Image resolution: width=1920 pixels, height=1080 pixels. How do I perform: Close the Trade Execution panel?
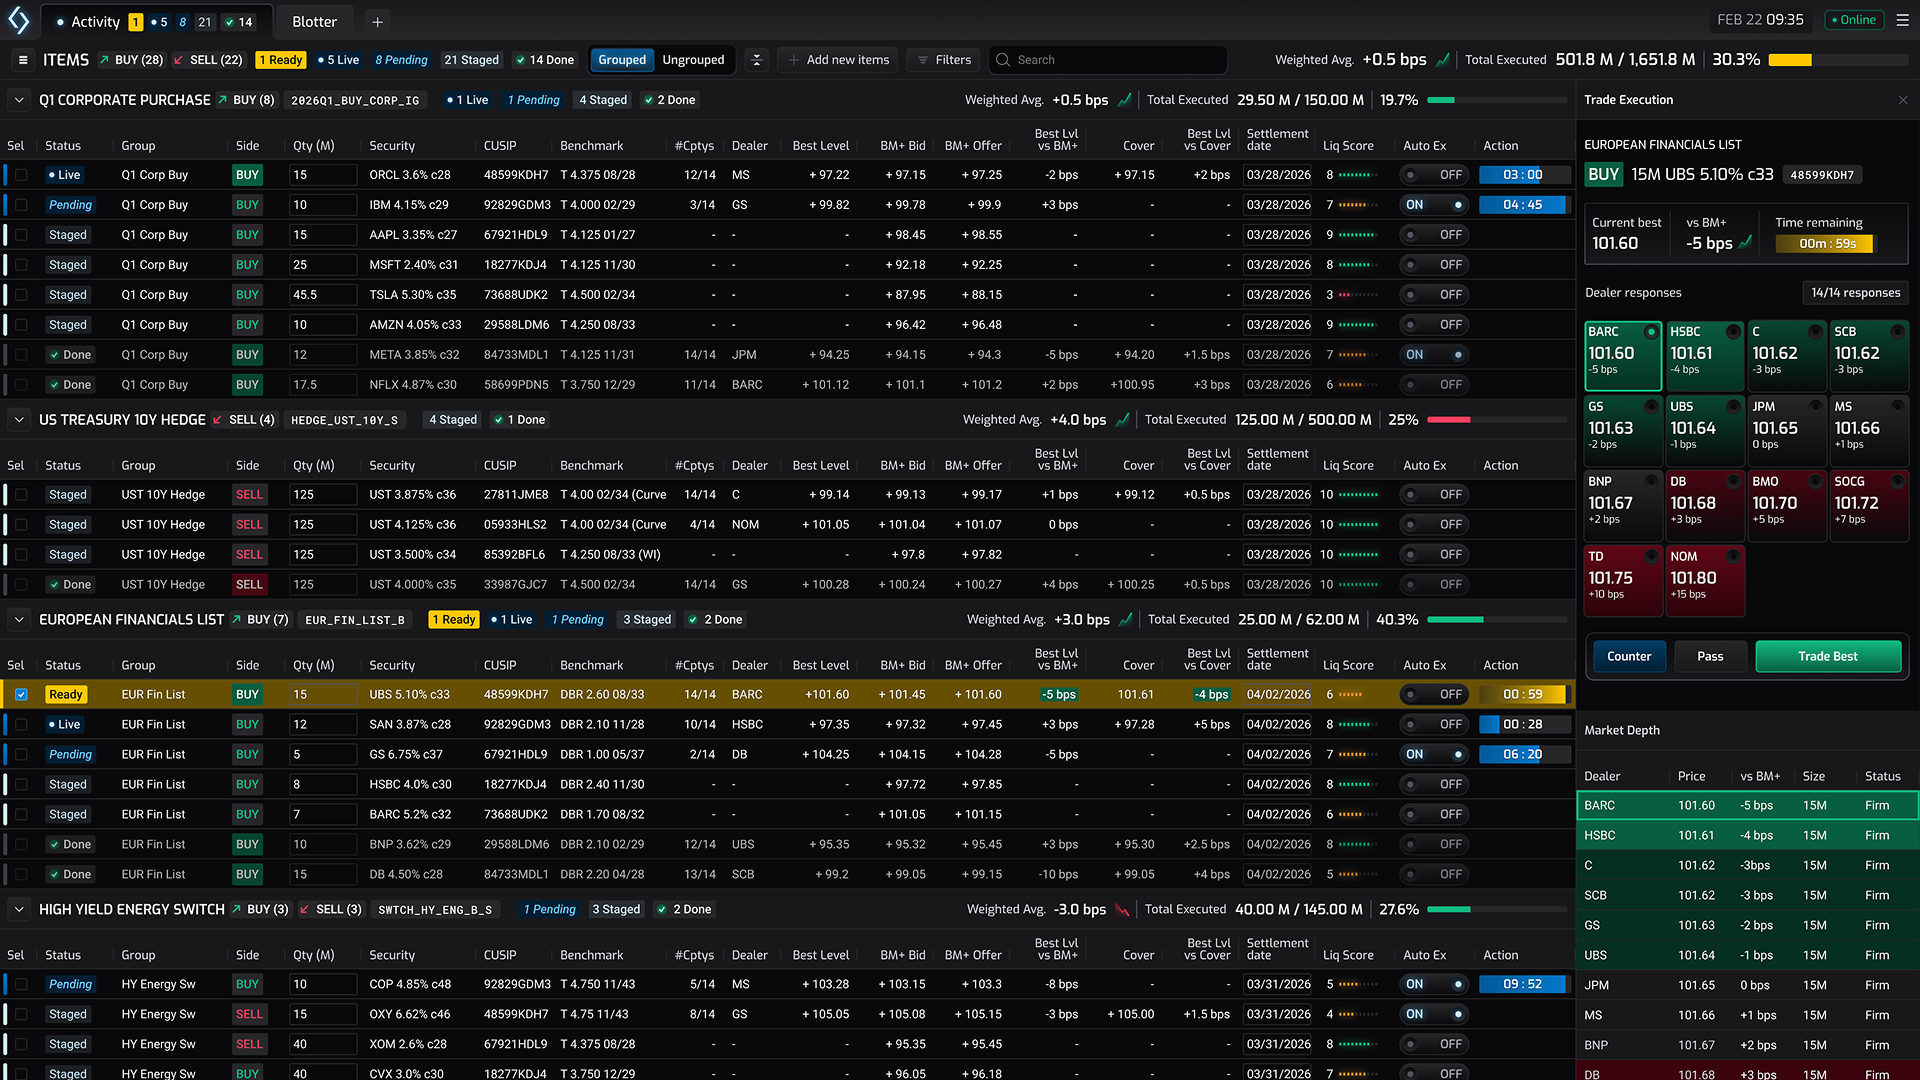[x=1903, y=100]
